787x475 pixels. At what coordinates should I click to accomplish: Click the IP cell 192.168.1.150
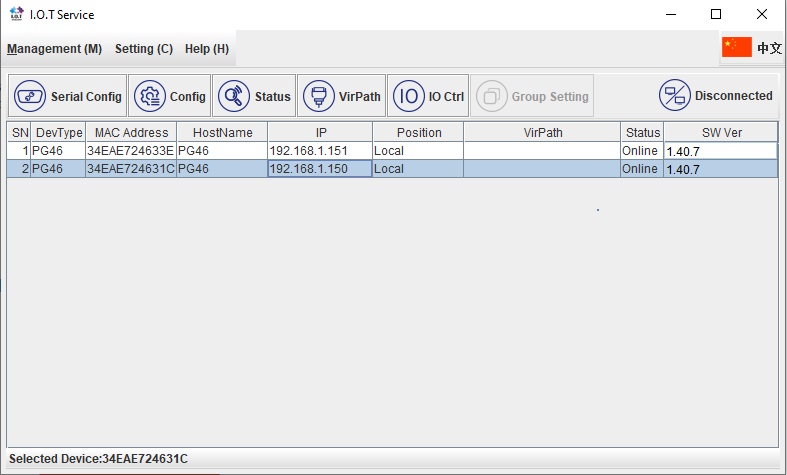point(319,169)
